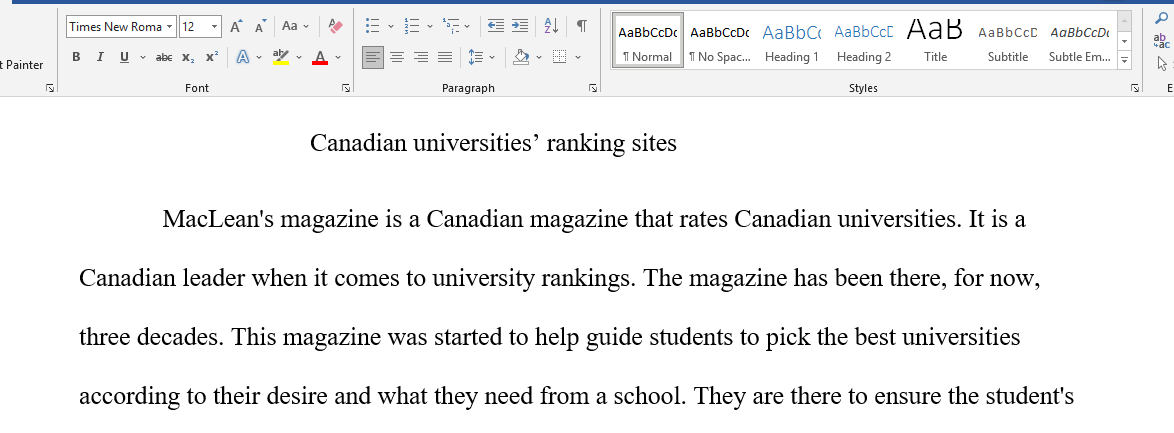This screenshot has width=1174, height=433.
Task: Apply line and paragraph spacing
Action: coord(475,57)
